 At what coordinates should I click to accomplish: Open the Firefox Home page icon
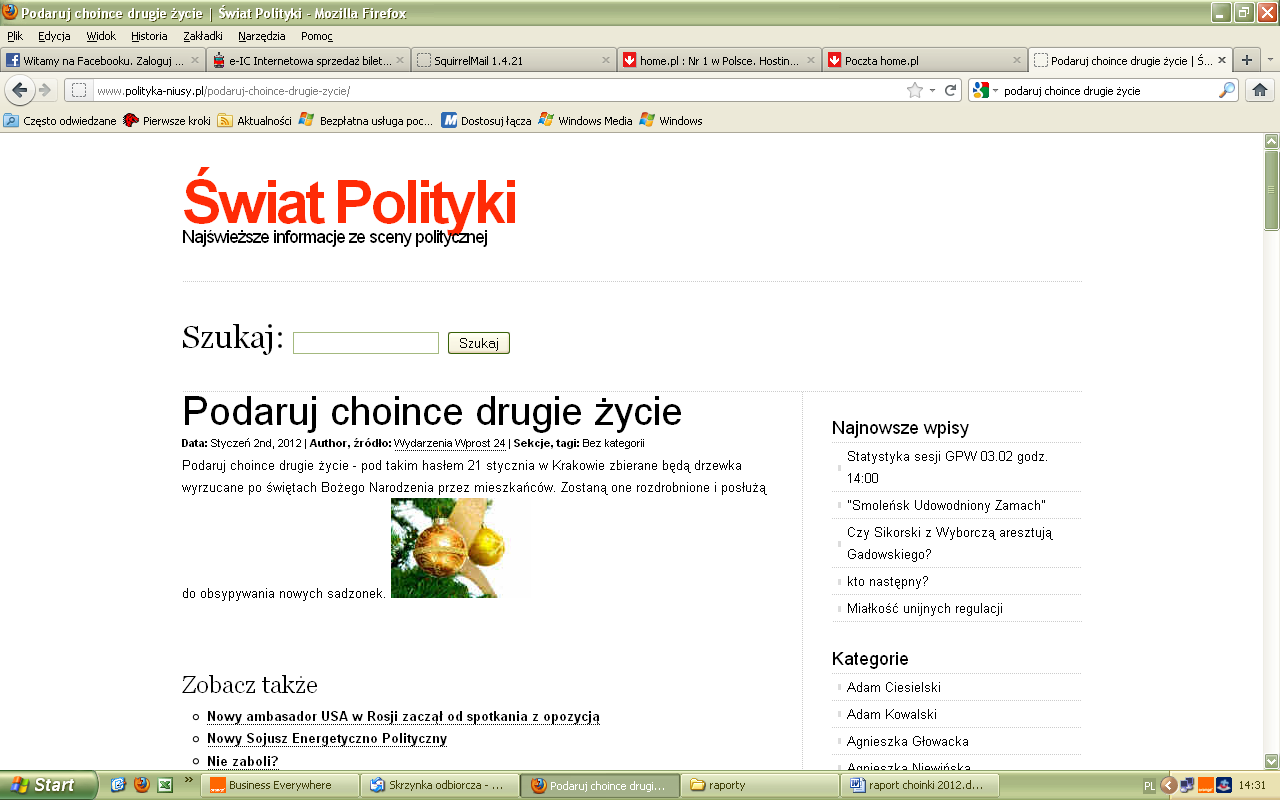pos(1259,90)
